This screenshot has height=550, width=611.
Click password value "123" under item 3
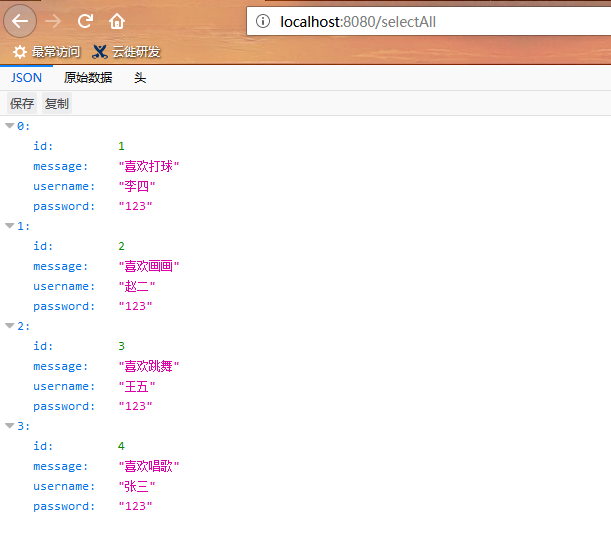[x=135, y=506]
